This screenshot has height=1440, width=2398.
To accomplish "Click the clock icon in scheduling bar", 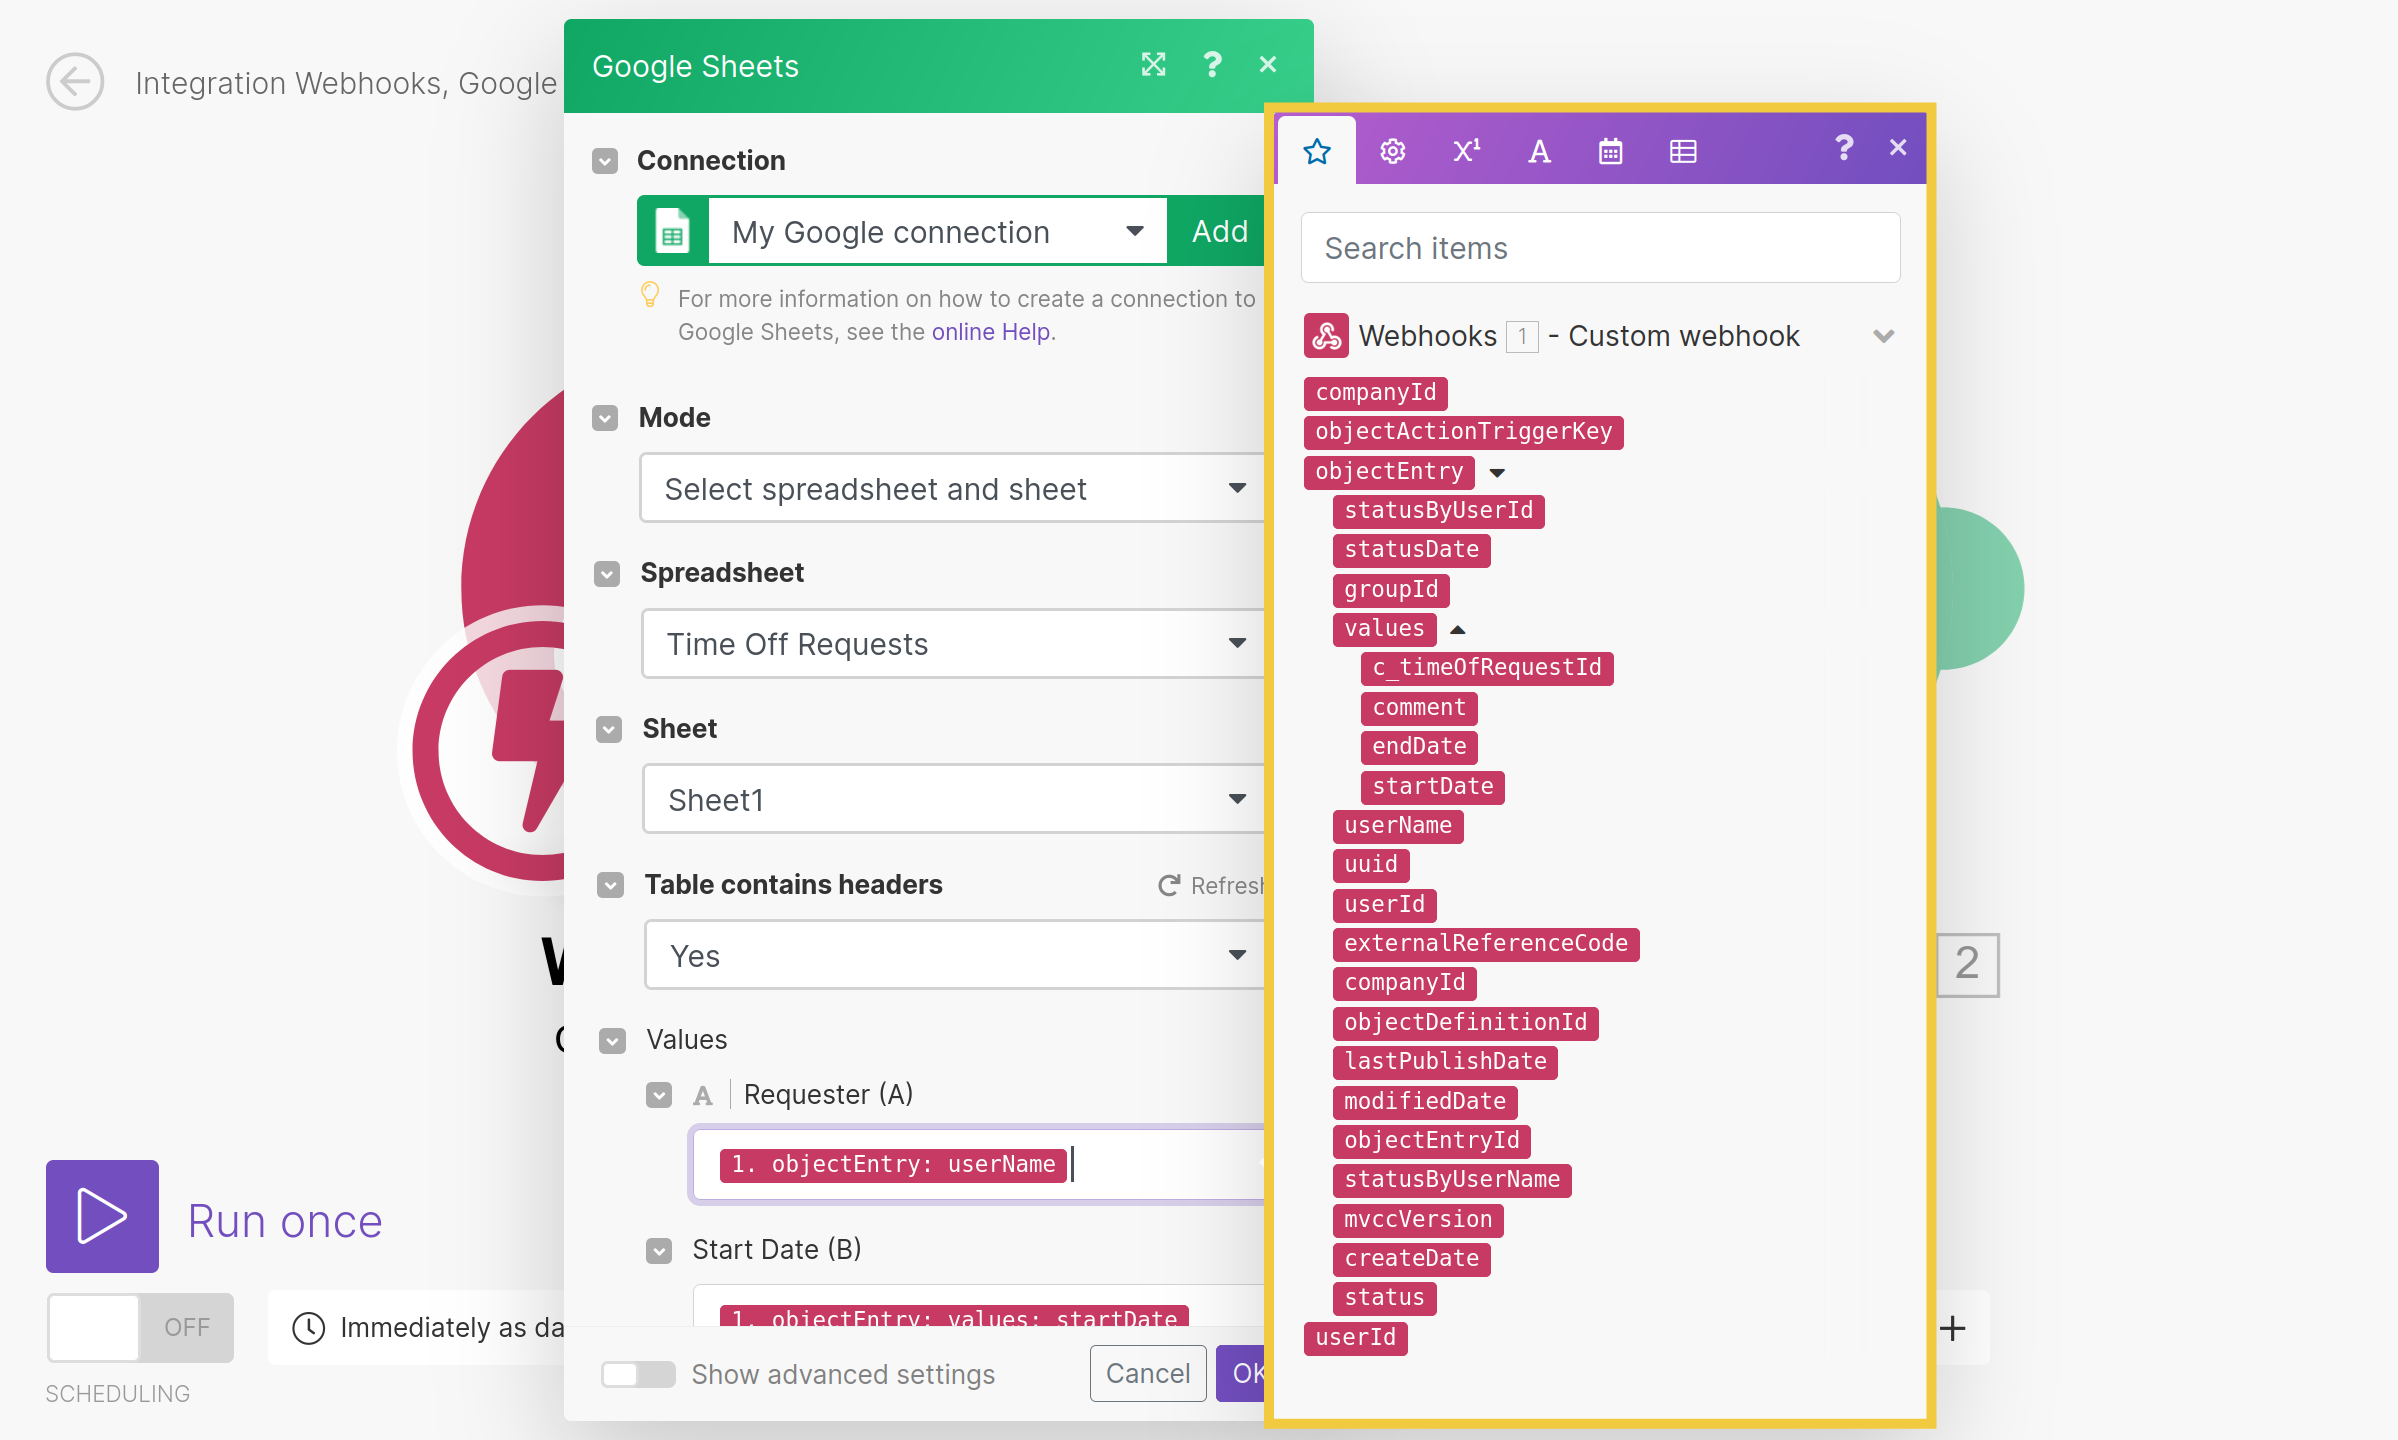I will coord(308,1328).
